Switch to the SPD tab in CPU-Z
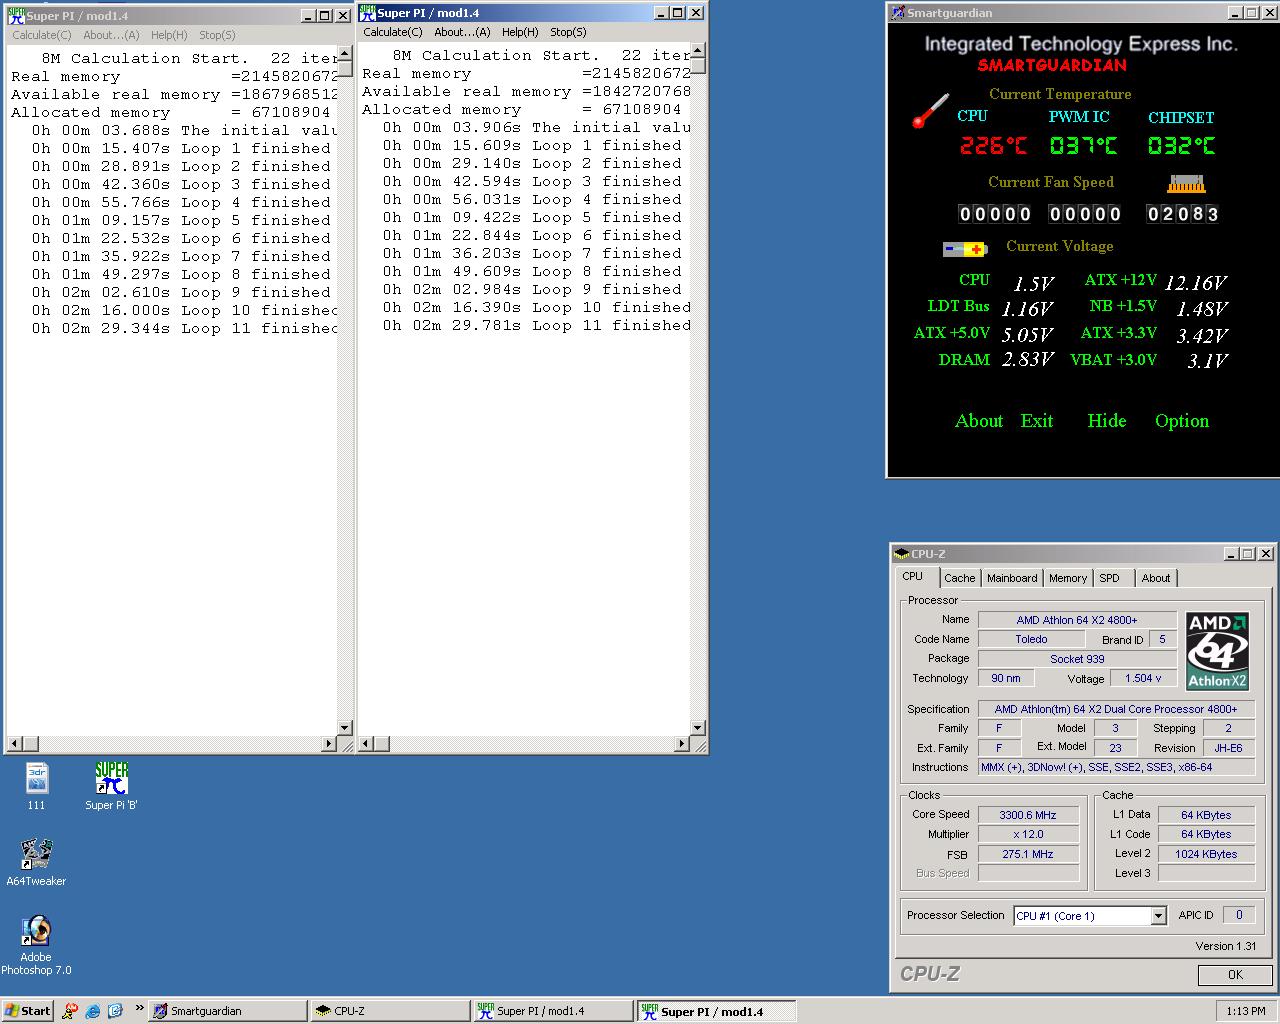 1109,578
